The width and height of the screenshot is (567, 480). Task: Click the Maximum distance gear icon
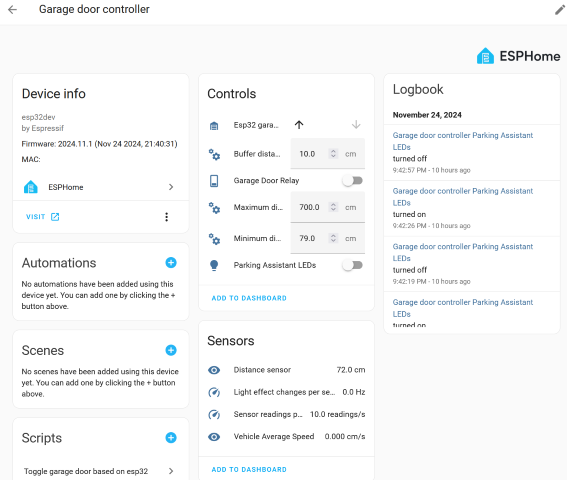(x=214, y=207)
